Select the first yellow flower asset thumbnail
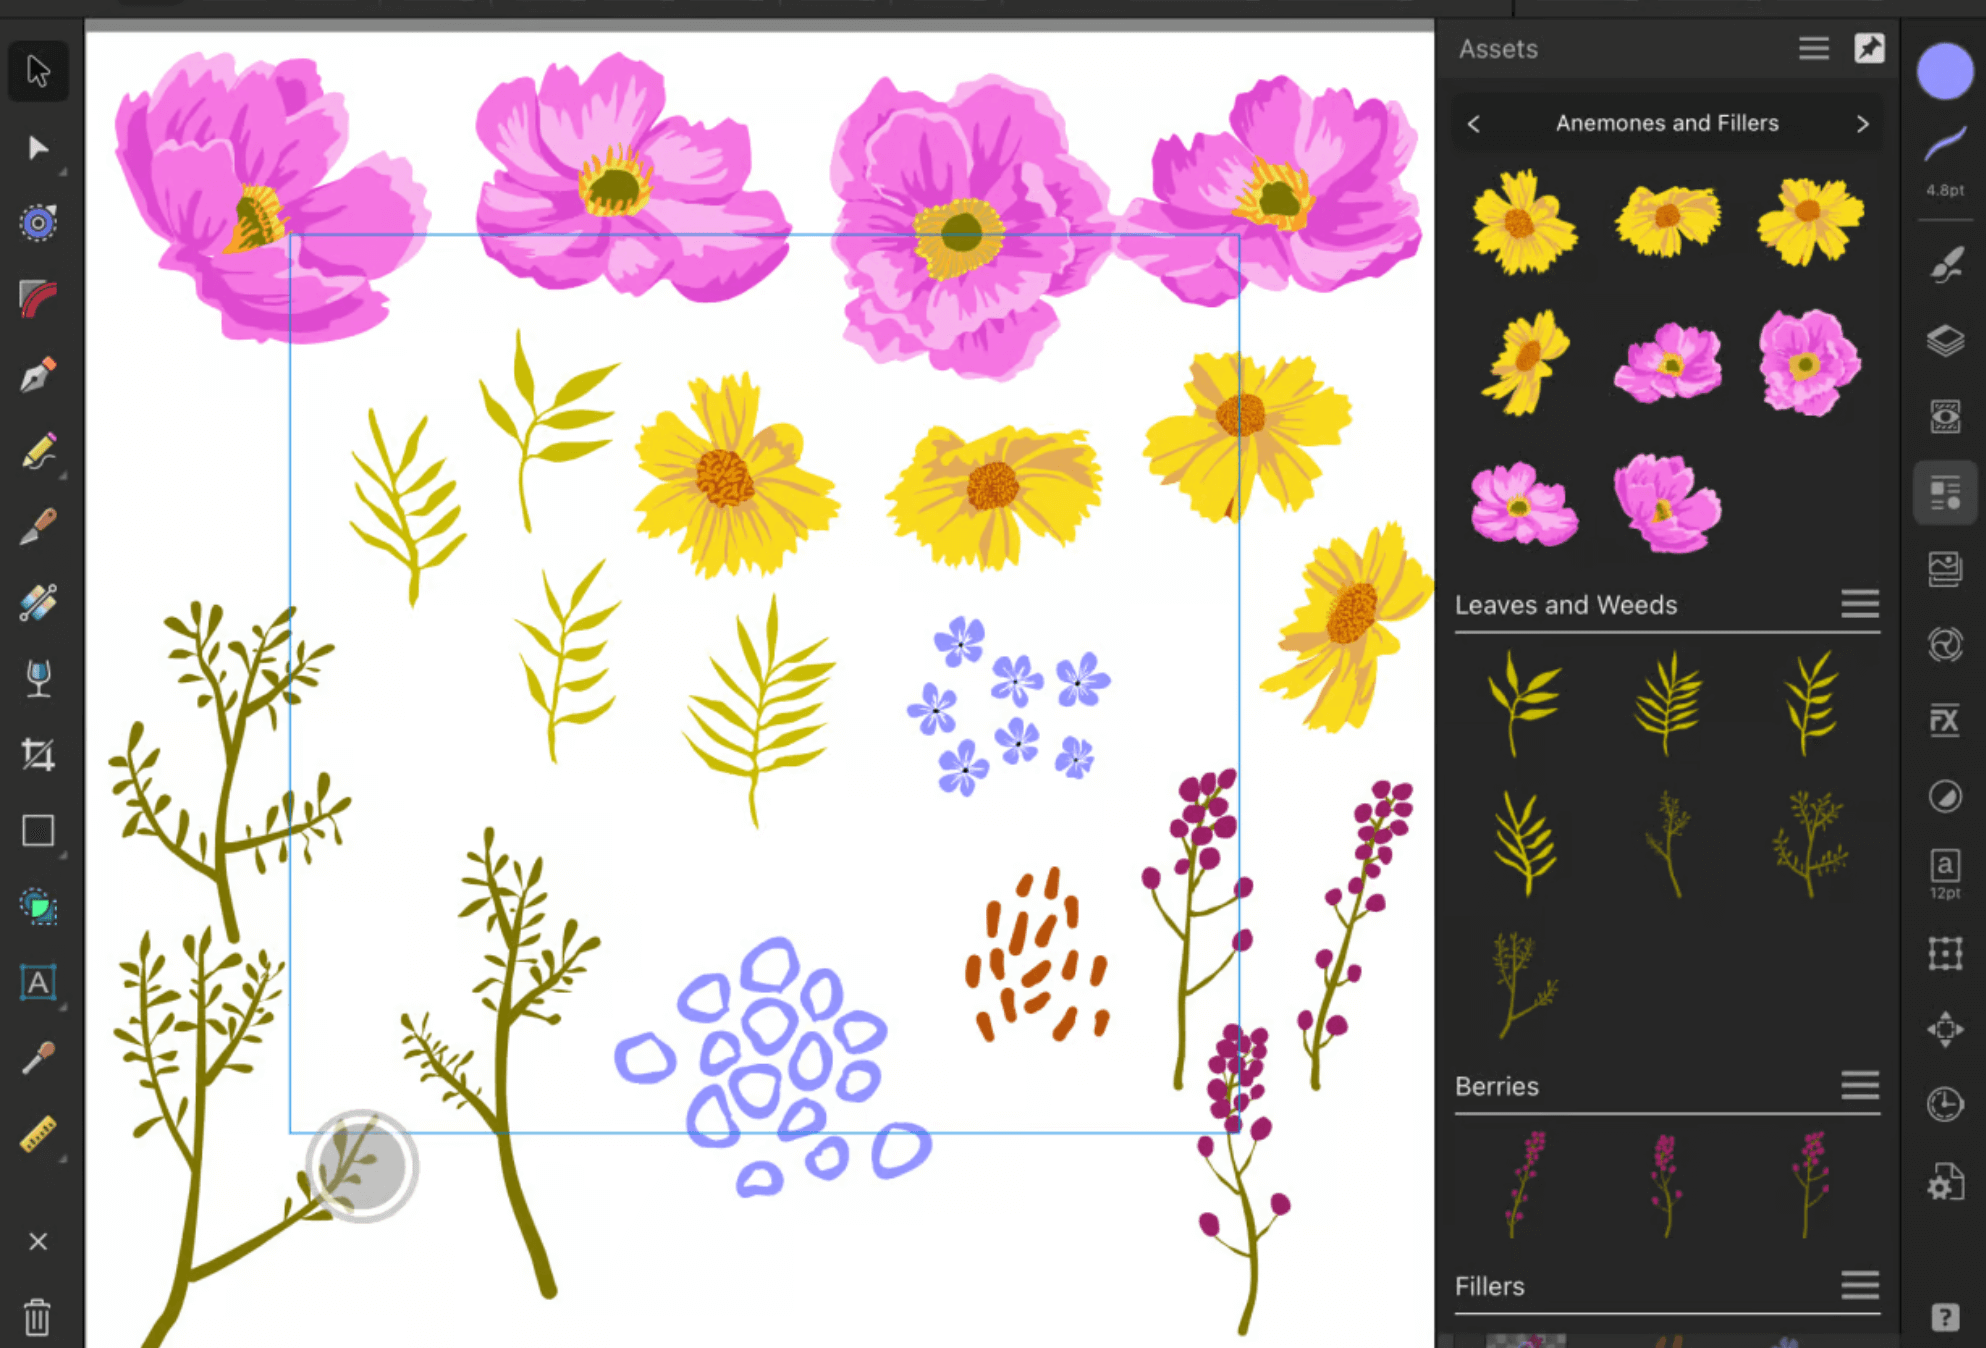The height and width of the screenshot is (1348, 1986). [x=1524, y=221]
